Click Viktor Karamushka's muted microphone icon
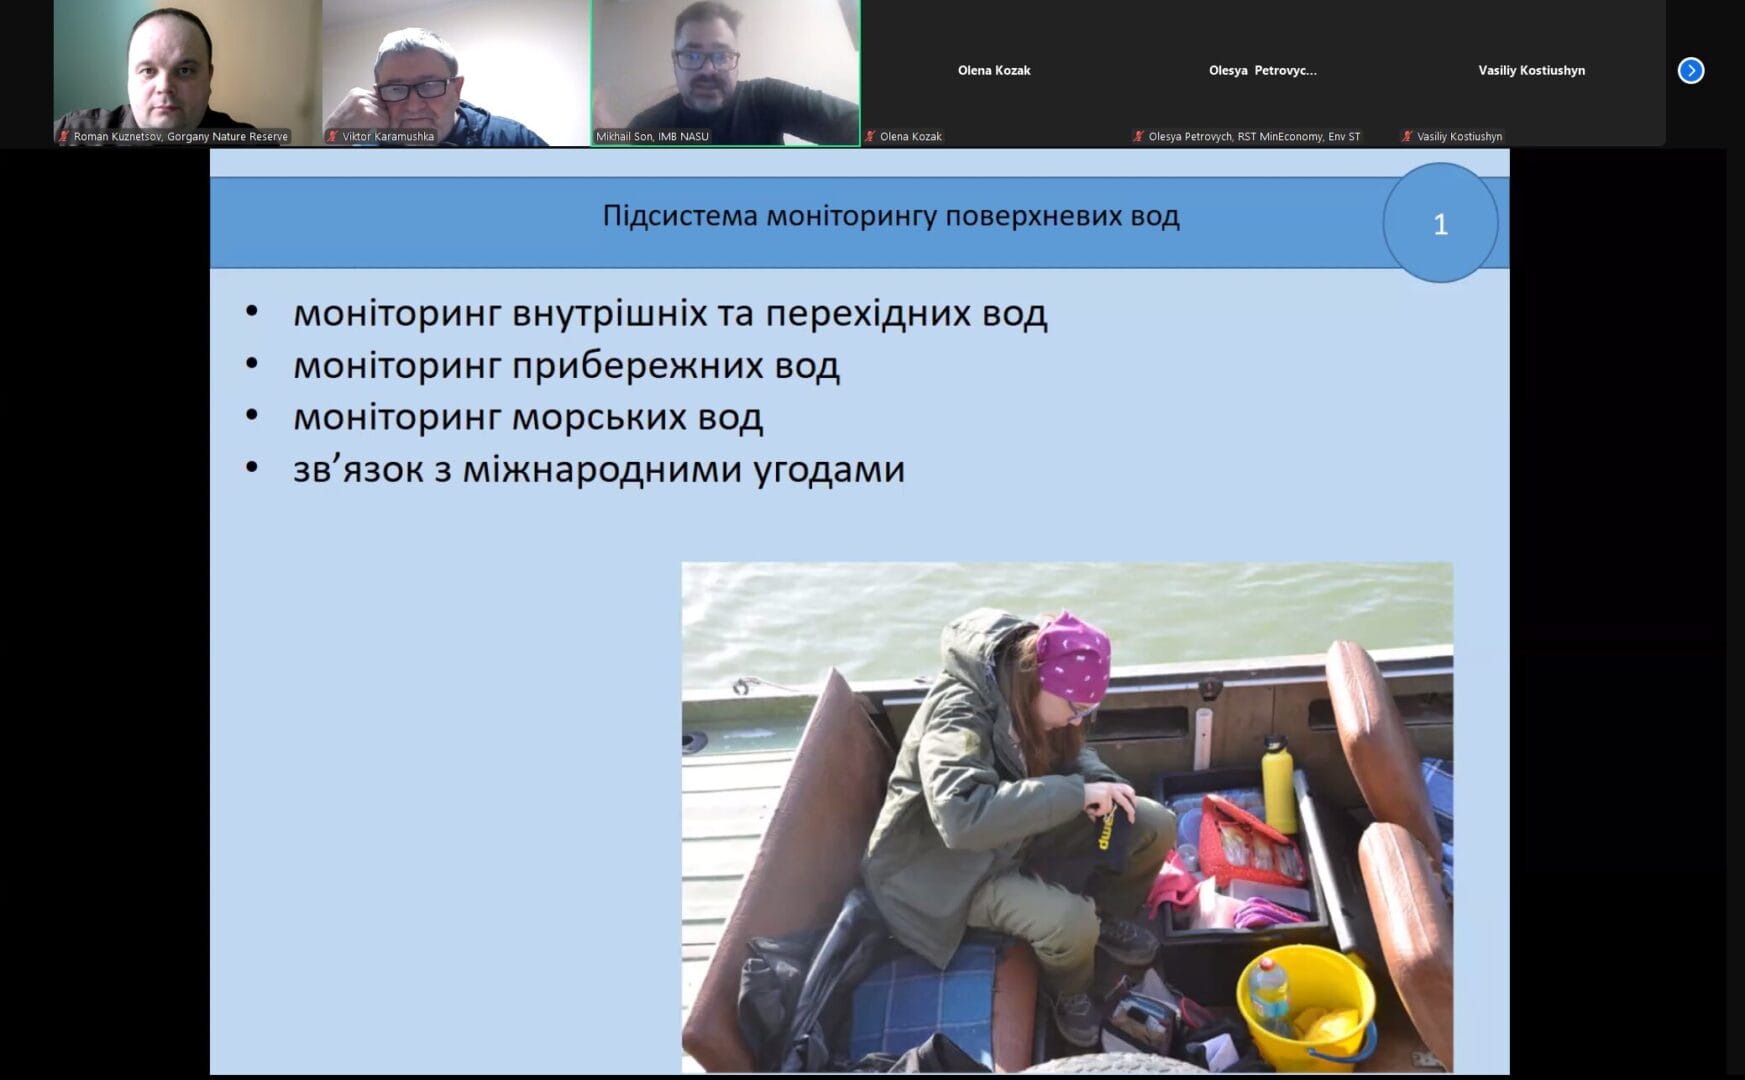 333,137
